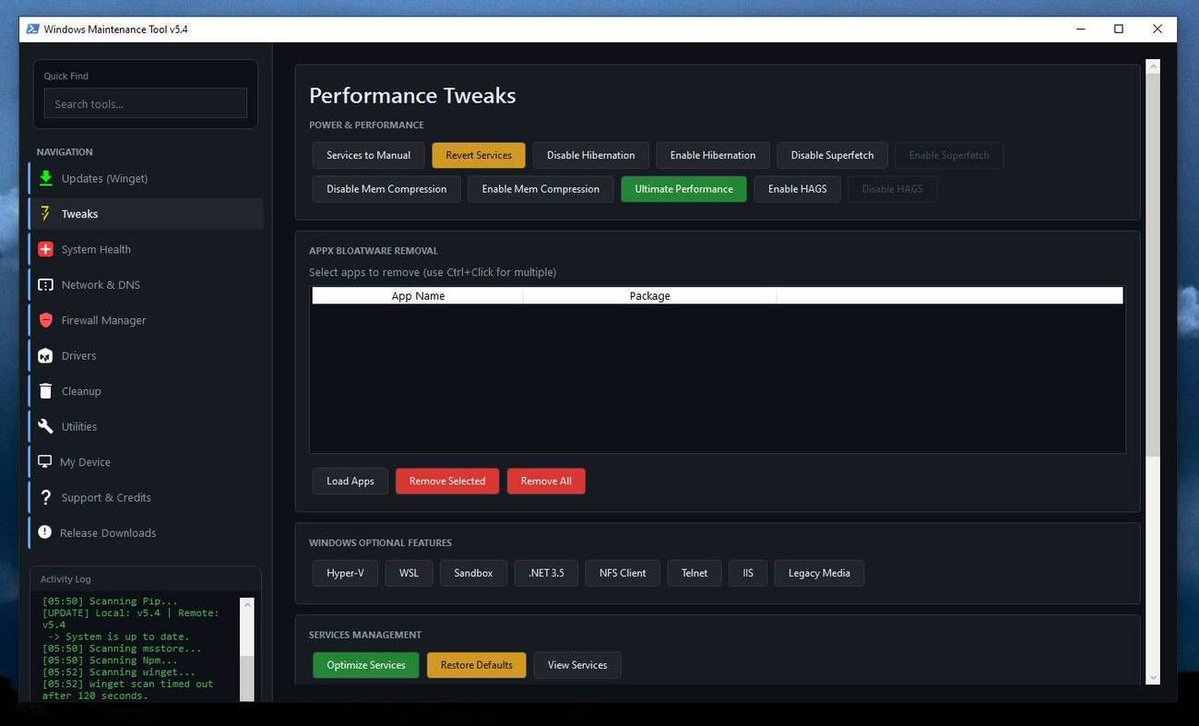Click the exclamation Release Downloads icon
The height and width of the screenshot is (726, 1199).
[45, 532]
